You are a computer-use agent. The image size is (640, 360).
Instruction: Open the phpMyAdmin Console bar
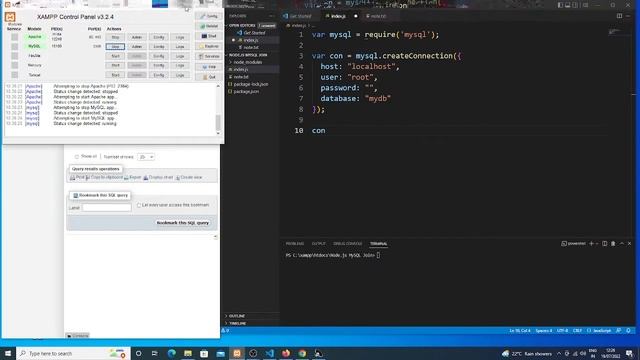tap(77, 336)
